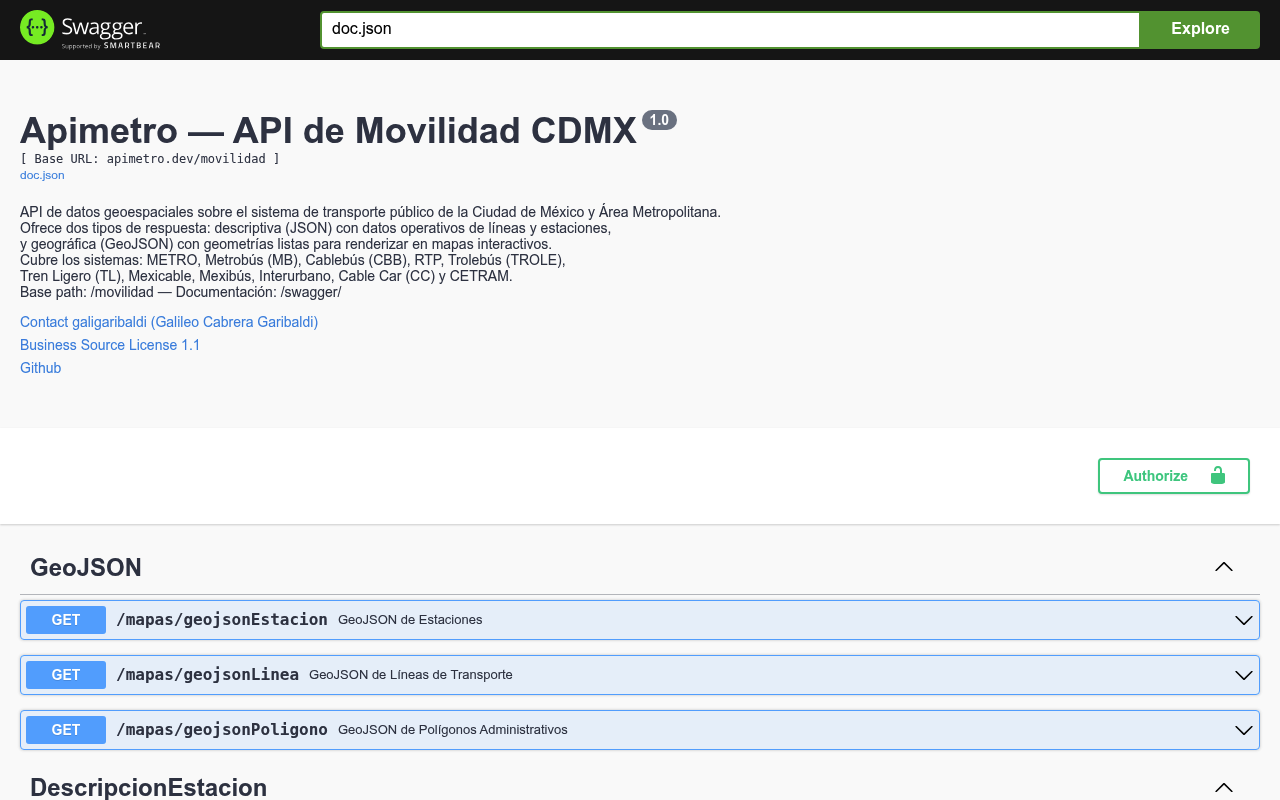Click the Apimetro API title heading
This screenshot has height=800, width=1280.
coord(329,130)
